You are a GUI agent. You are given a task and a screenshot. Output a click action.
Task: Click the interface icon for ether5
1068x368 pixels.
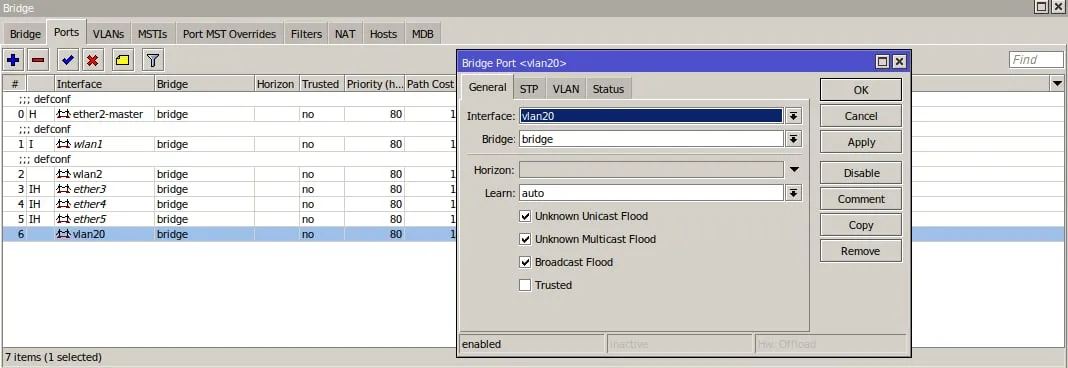(x=63, y=219)
